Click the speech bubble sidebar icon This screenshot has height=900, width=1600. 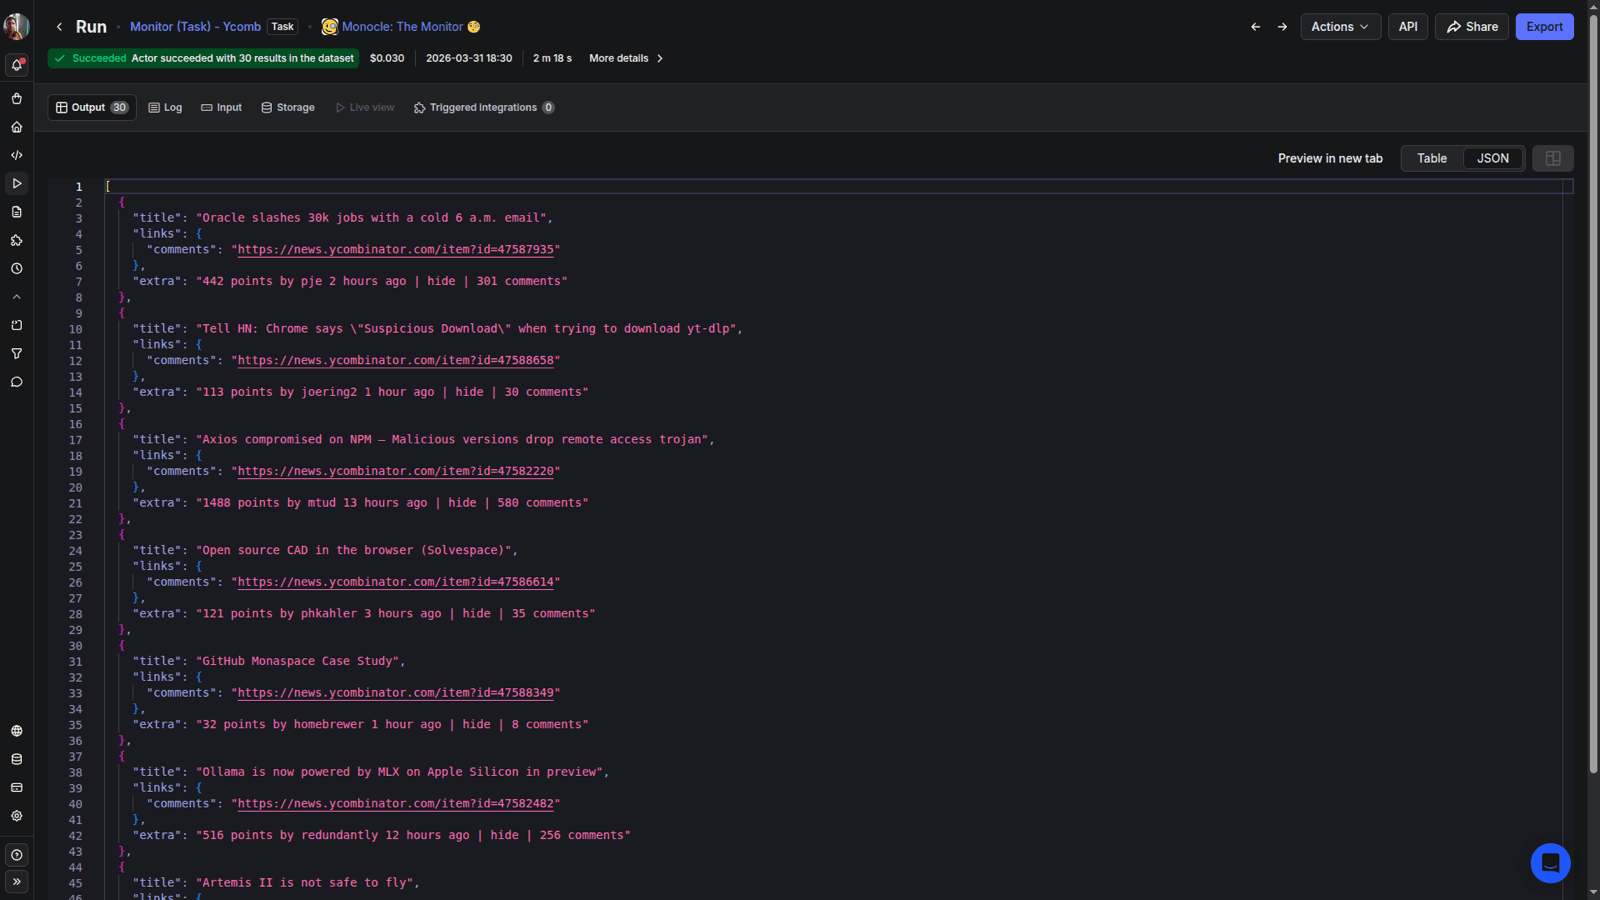coord(17,382)
